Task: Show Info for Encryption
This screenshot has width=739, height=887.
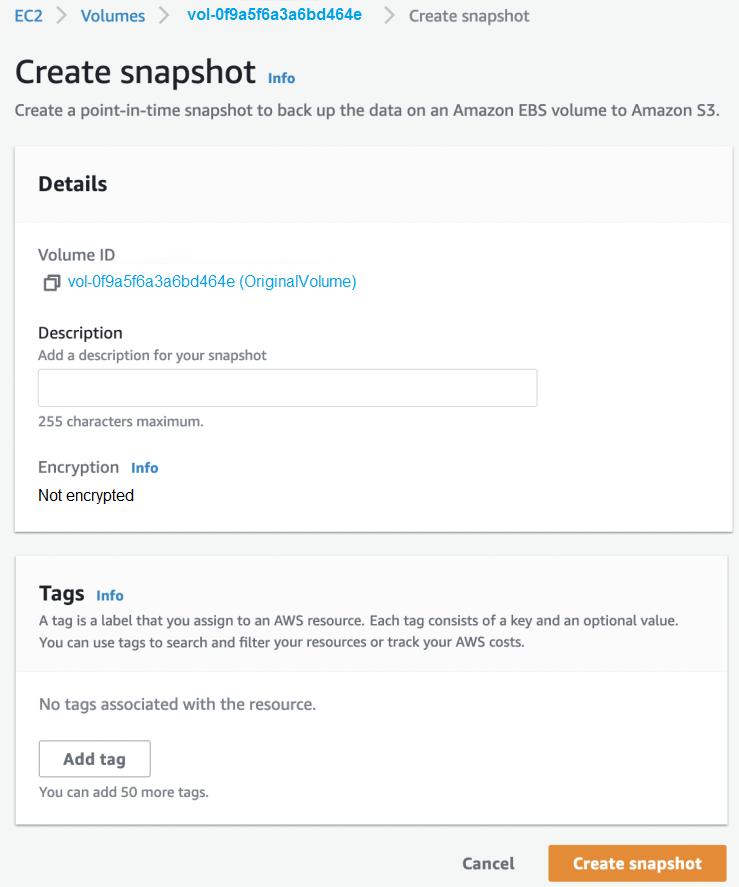Action: coord(144,468)
